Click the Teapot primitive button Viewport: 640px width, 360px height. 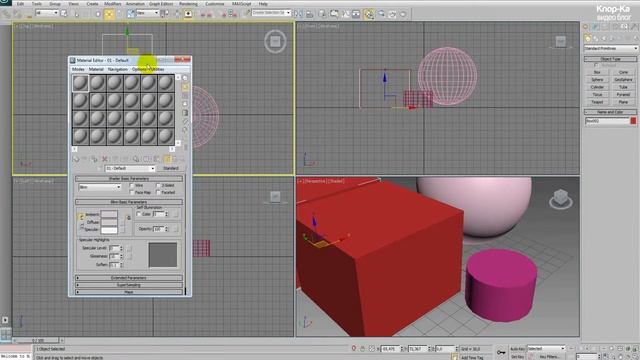(597, 102)
